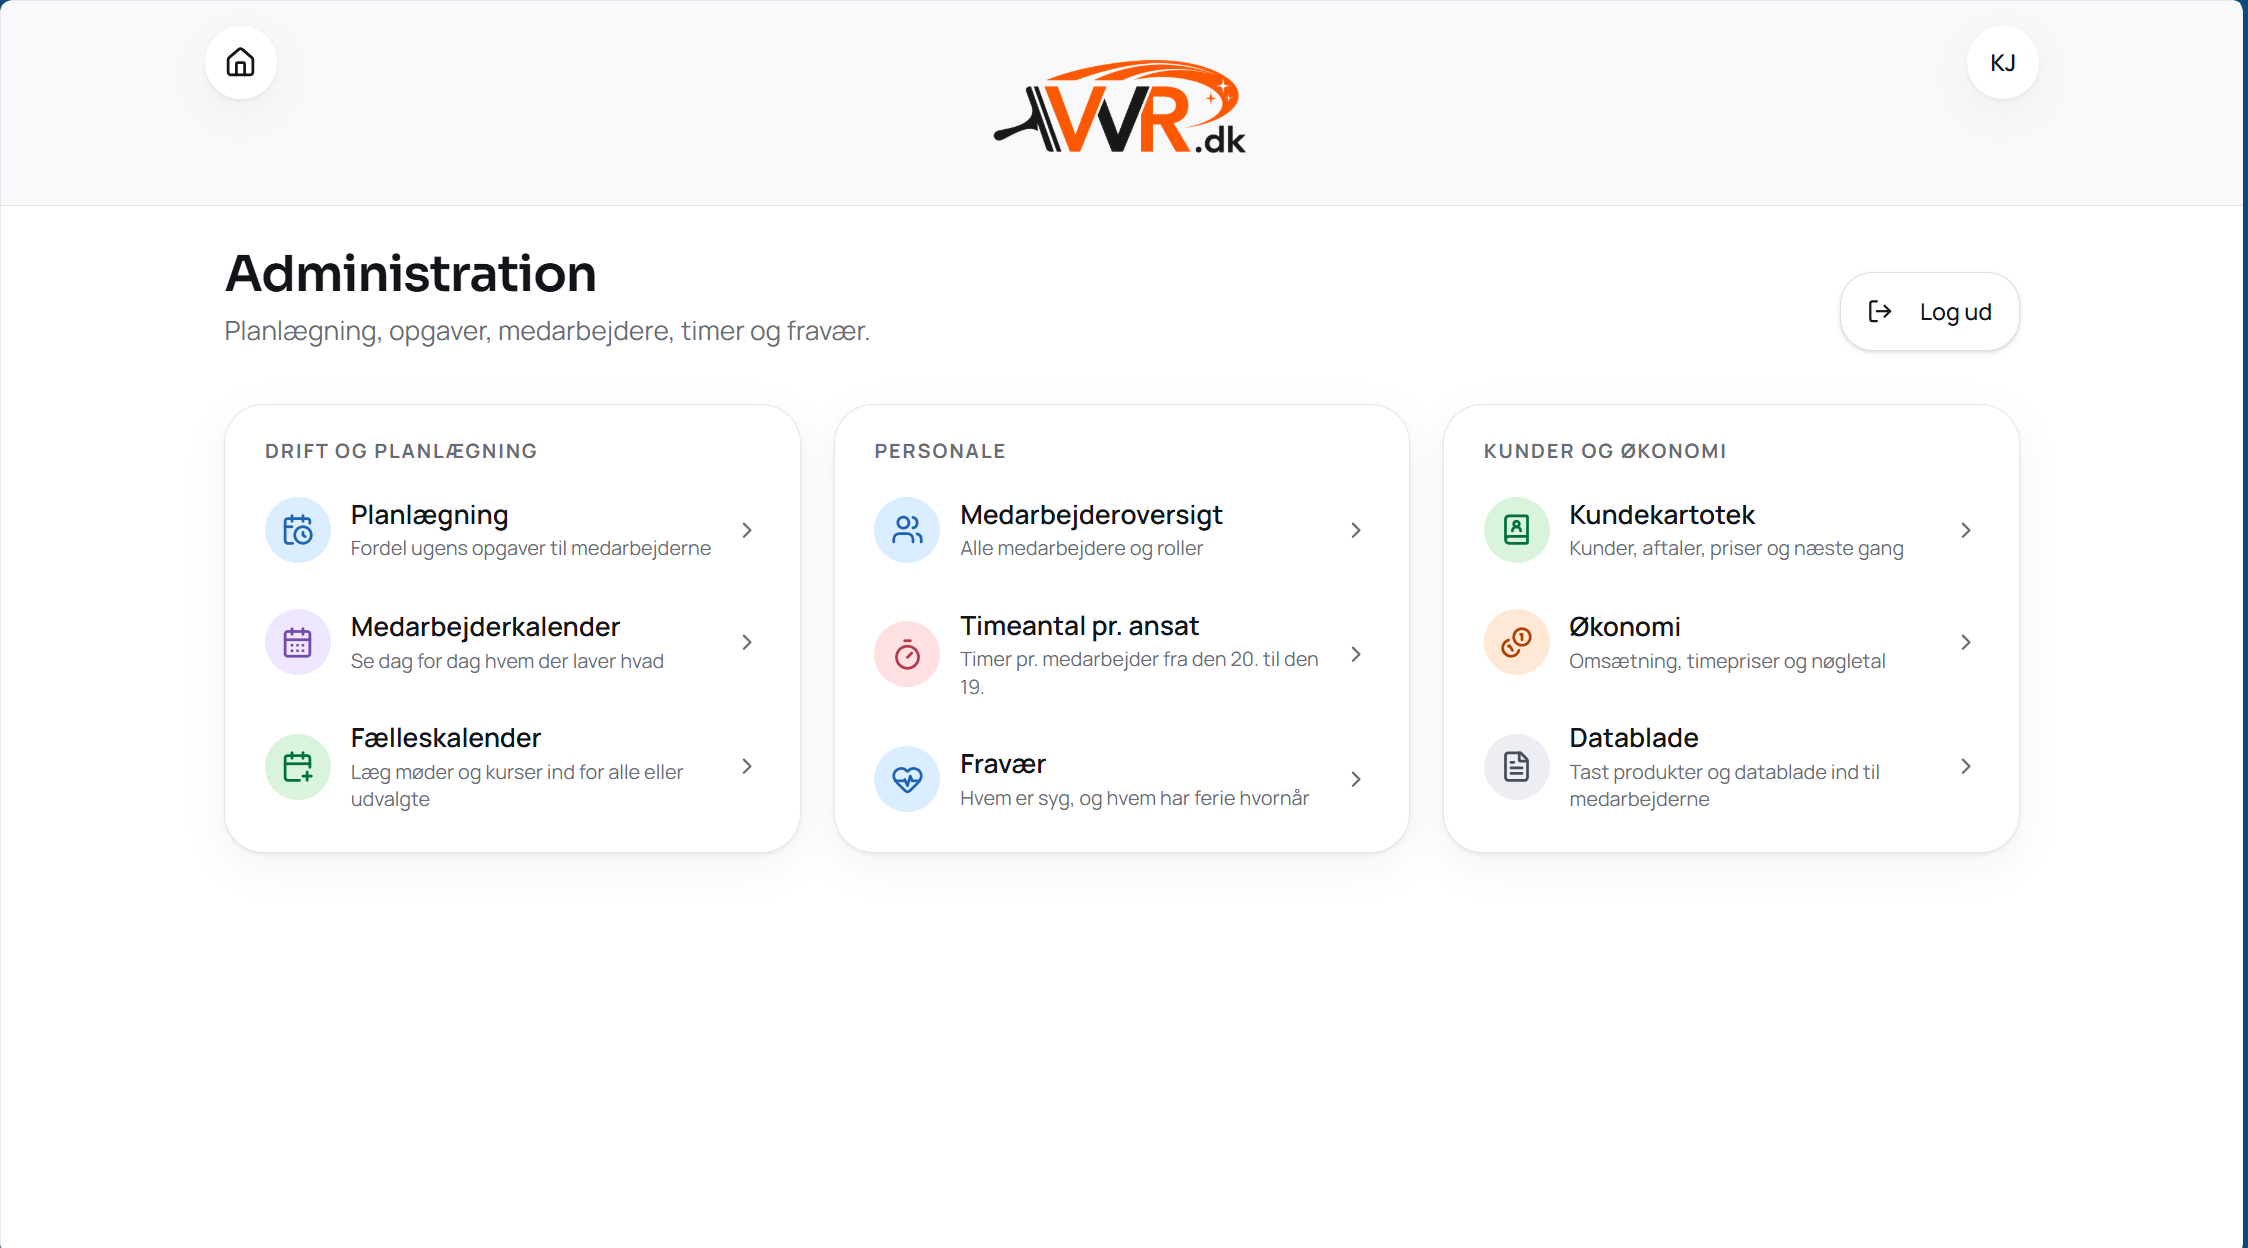
Task: Open Datablade
Action: [1634, 738]
